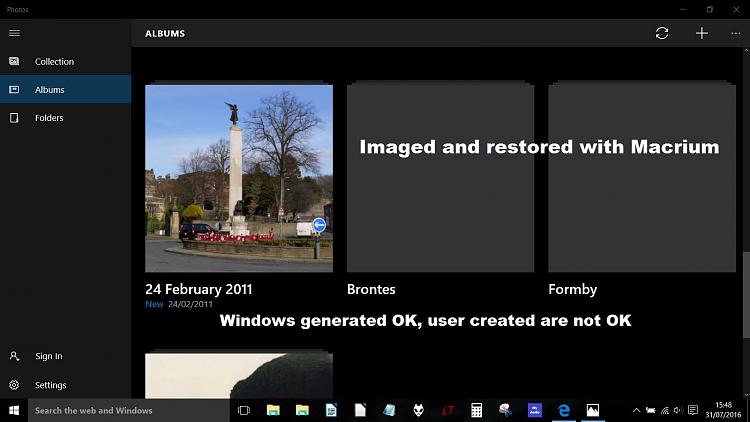Click the Albums icon in sidebar
This screenshot has width=750, height=422.
coord(14,89)
